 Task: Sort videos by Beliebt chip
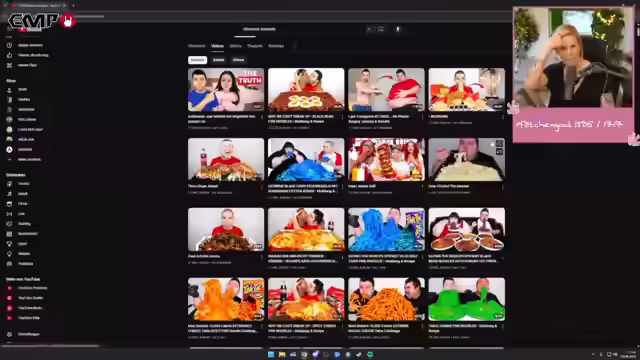219,60
